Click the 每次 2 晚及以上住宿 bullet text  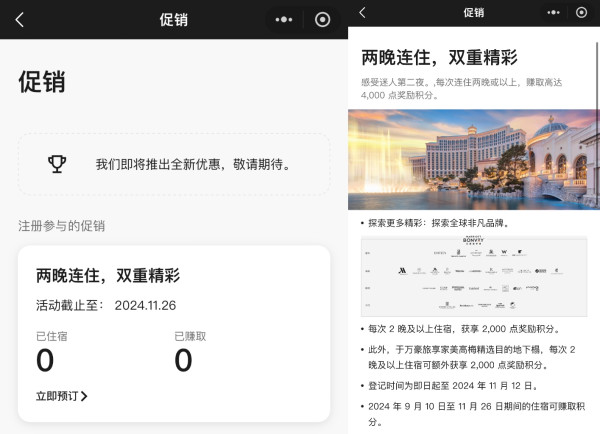click(x=465, y=329)
